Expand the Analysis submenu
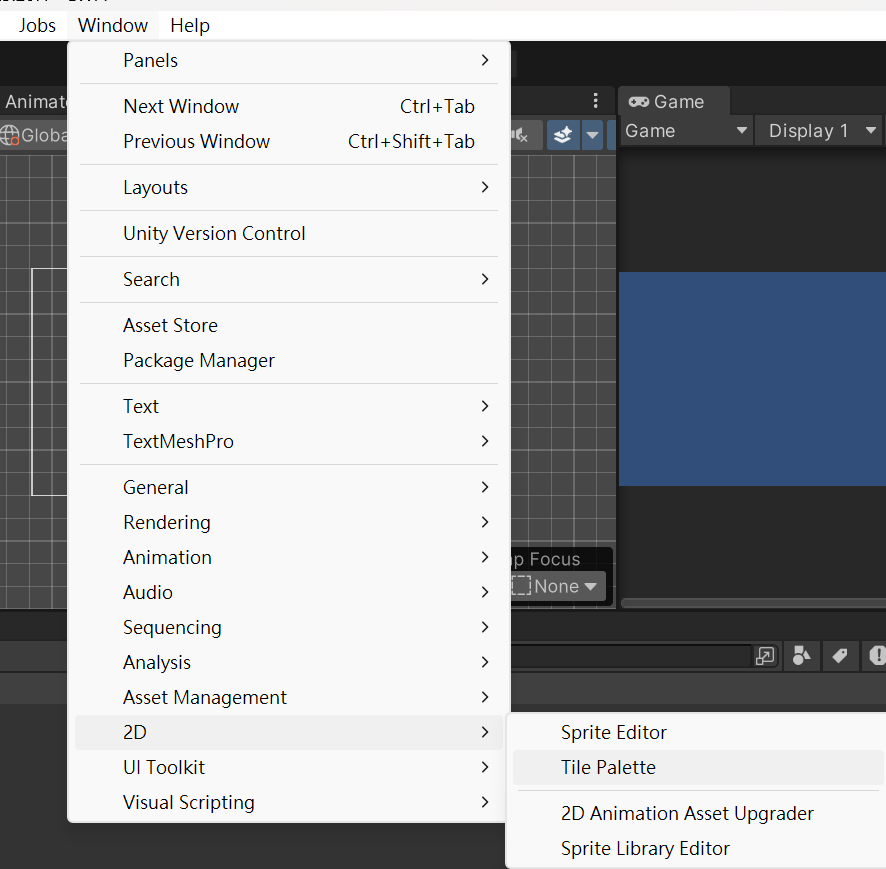Screen dimensions: 886x869 point(289,662)
